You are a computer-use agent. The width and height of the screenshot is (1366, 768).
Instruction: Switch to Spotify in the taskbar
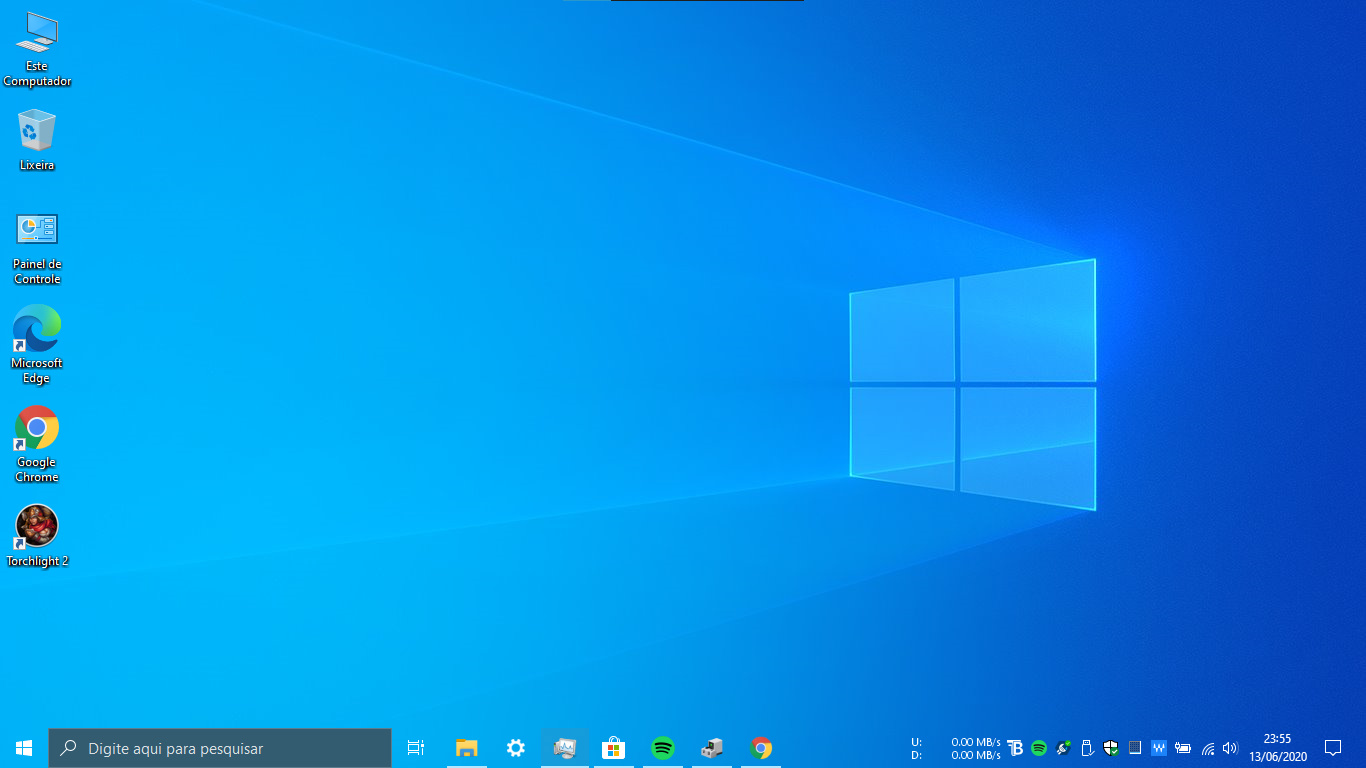tap(662, 748)
